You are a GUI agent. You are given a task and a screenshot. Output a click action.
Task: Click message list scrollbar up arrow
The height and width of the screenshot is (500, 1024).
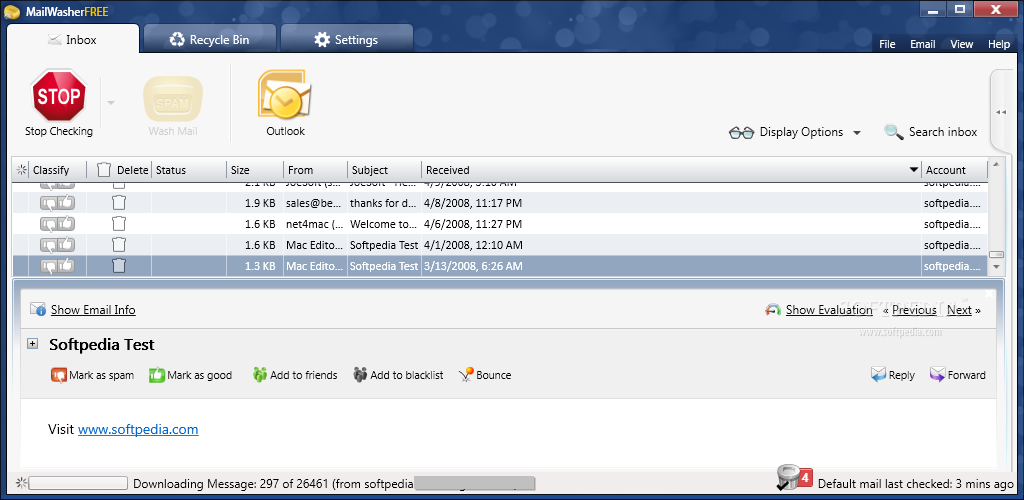pos(995,164)
